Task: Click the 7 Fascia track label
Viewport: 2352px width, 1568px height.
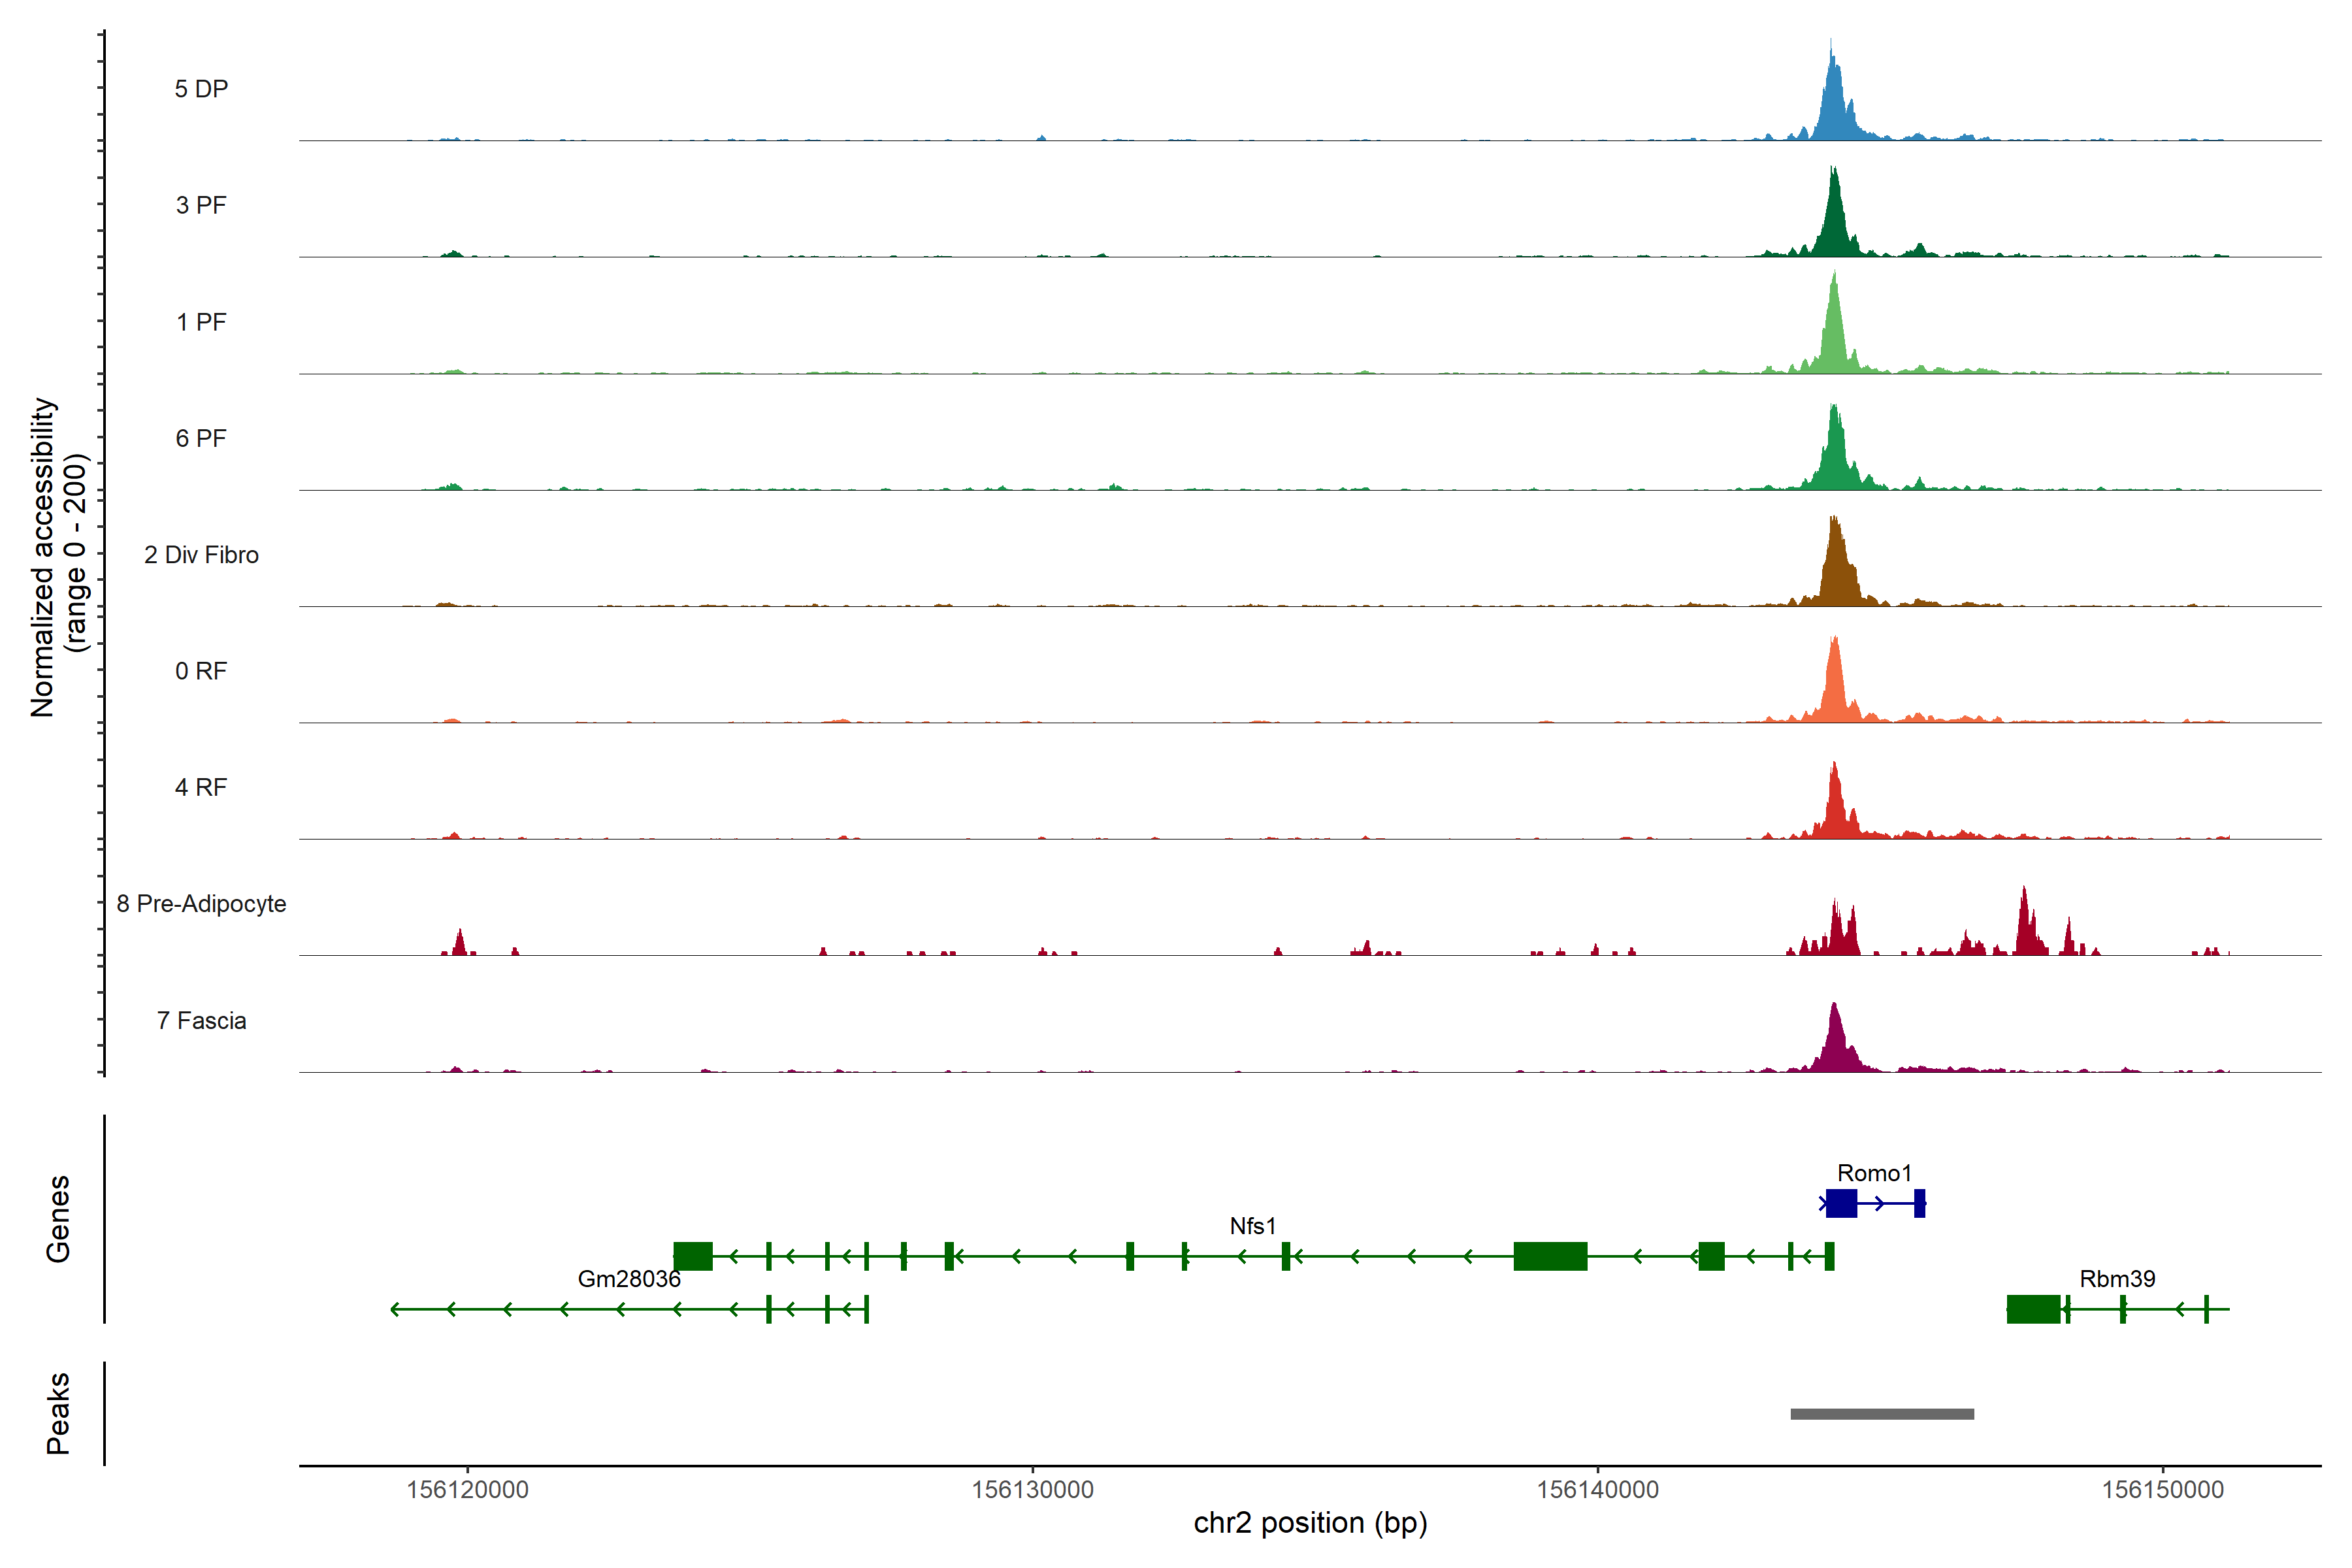Action: pos(201,1021)
